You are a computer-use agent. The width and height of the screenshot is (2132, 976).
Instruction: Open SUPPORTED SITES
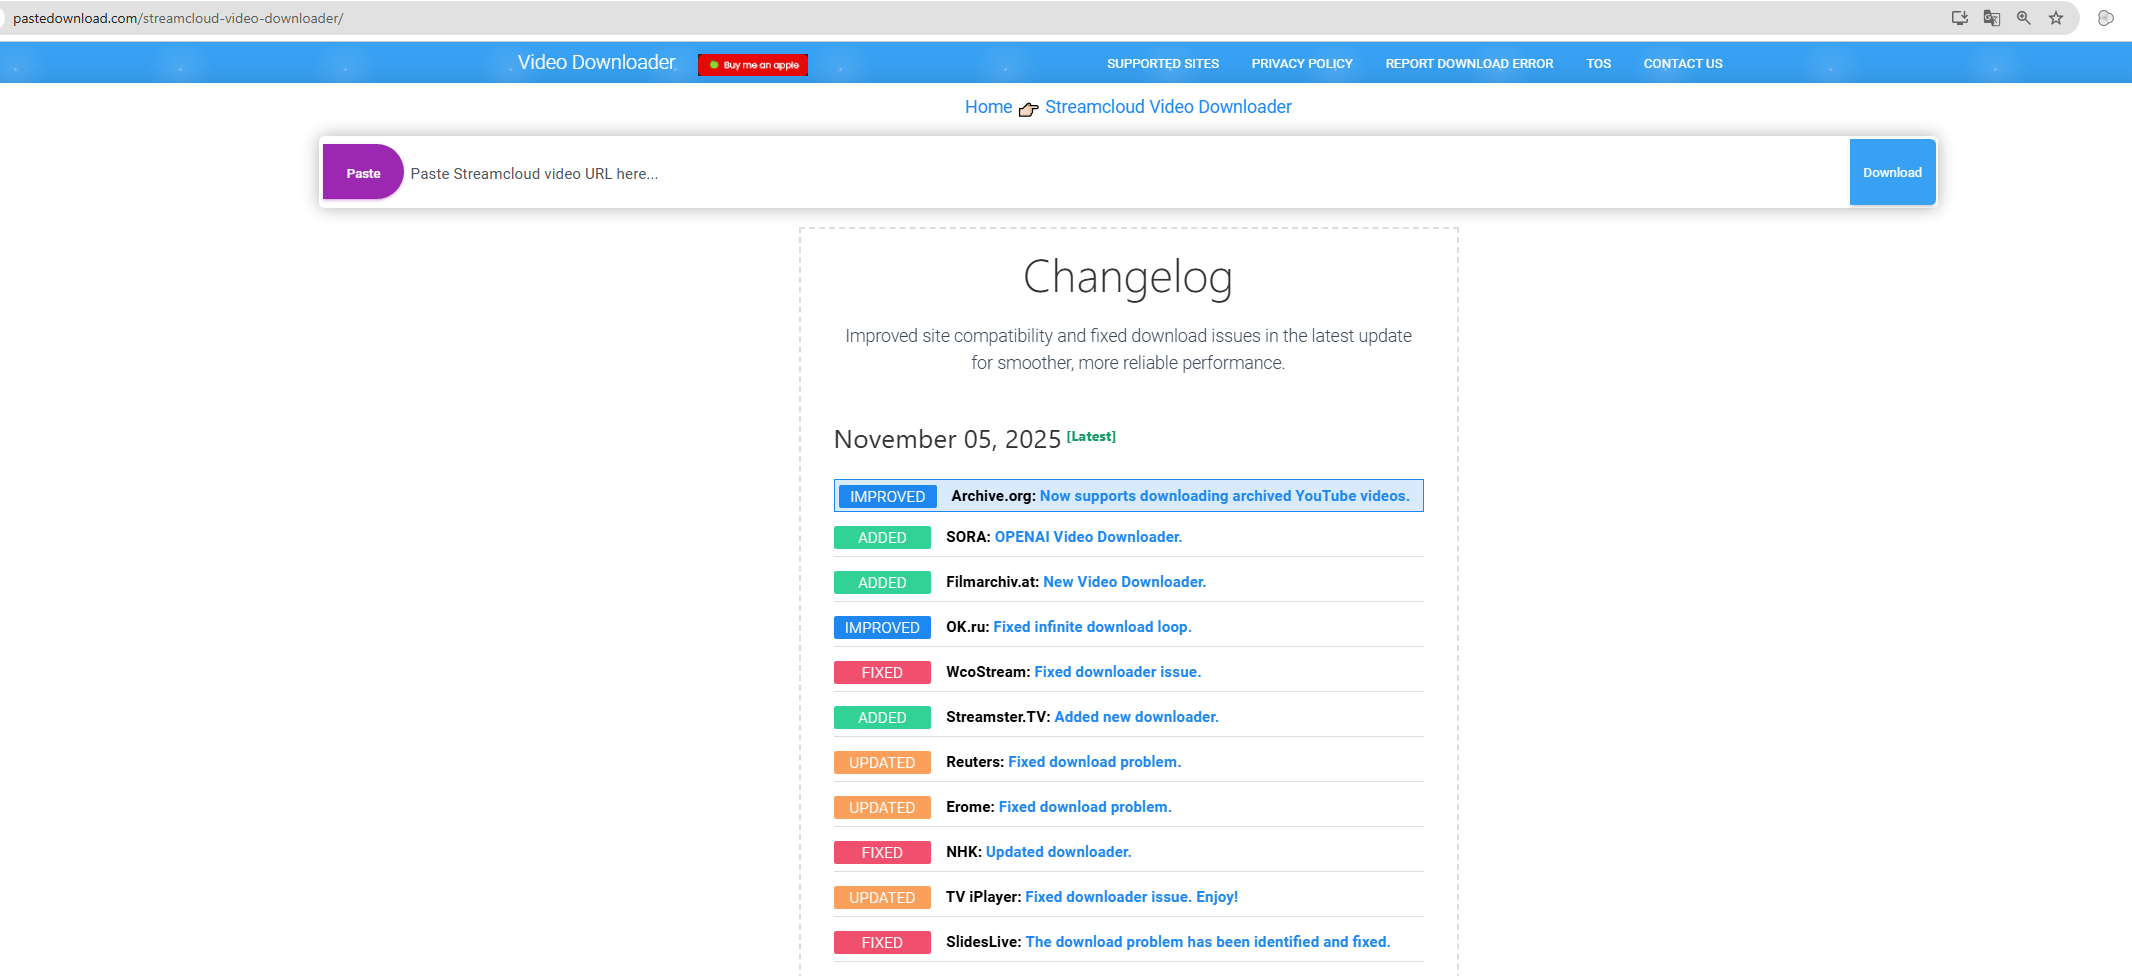click(x=1162, y=63)
